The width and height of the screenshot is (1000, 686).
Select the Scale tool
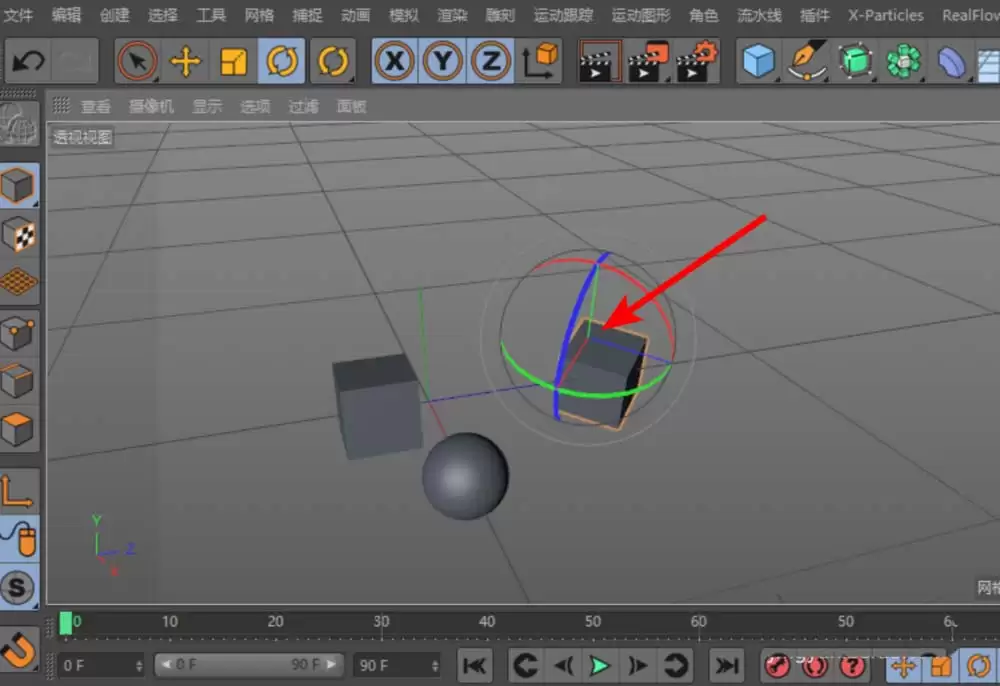coord(234,61)
